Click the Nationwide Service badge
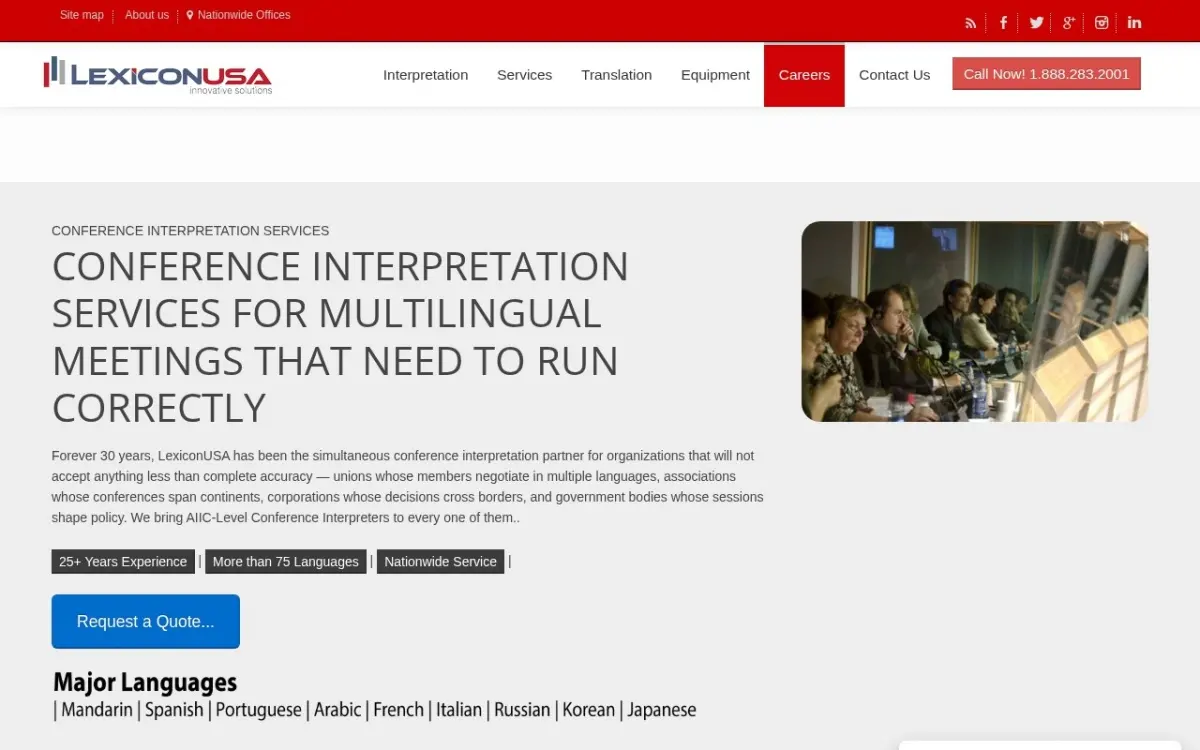1200x750 pixels. click(x=441, y=562)
